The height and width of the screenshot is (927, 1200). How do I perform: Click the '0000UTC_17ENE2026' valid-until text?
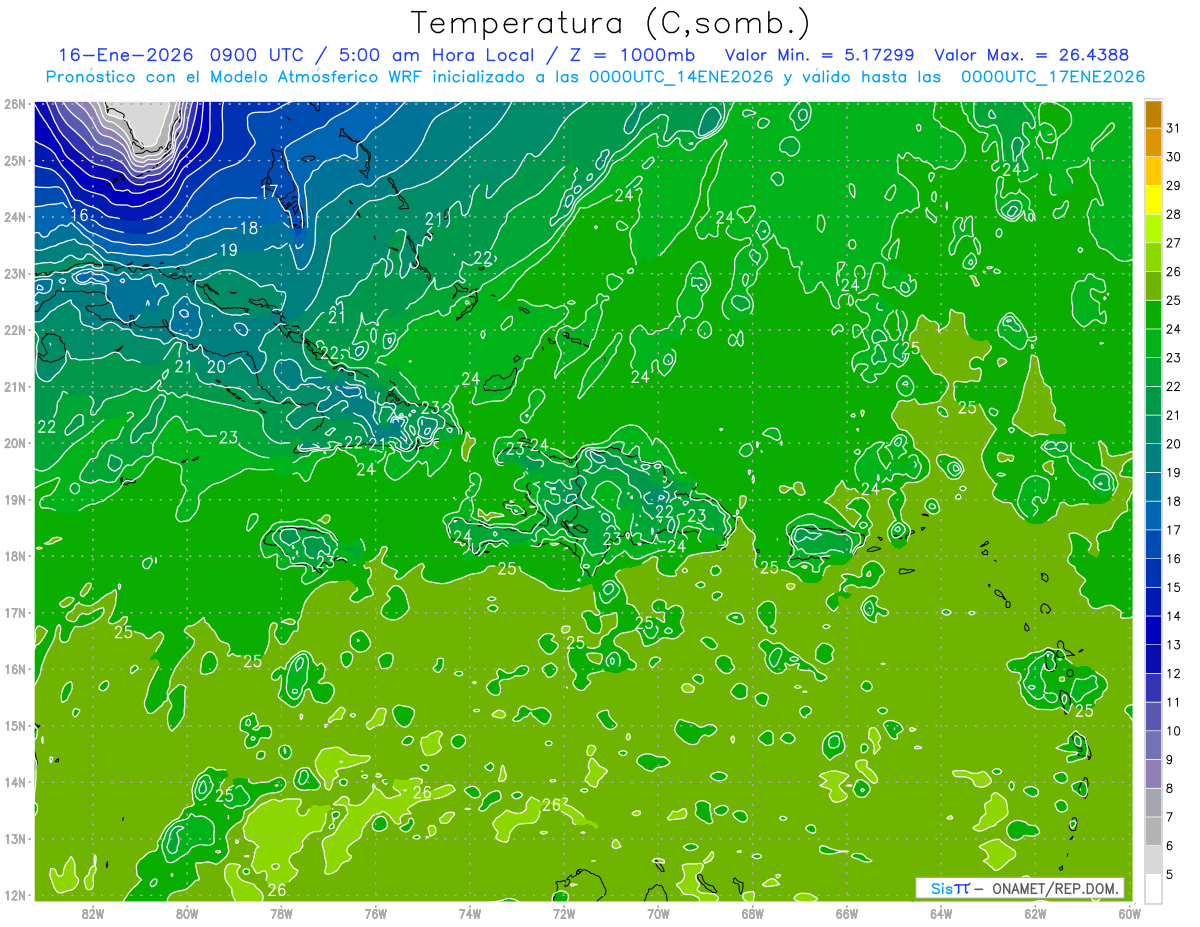point(1052,76)
